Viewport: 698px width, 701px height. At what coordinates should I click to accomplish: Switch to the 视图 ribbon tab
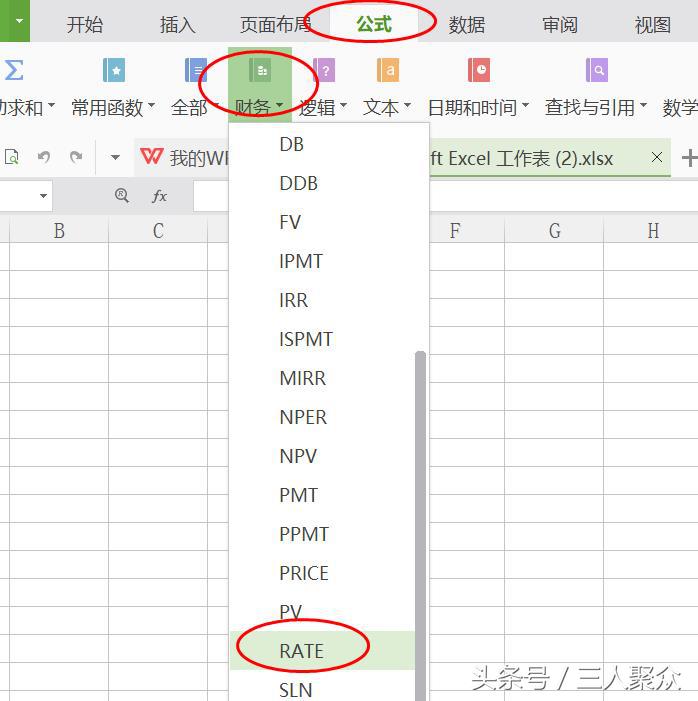pos(653,24)
